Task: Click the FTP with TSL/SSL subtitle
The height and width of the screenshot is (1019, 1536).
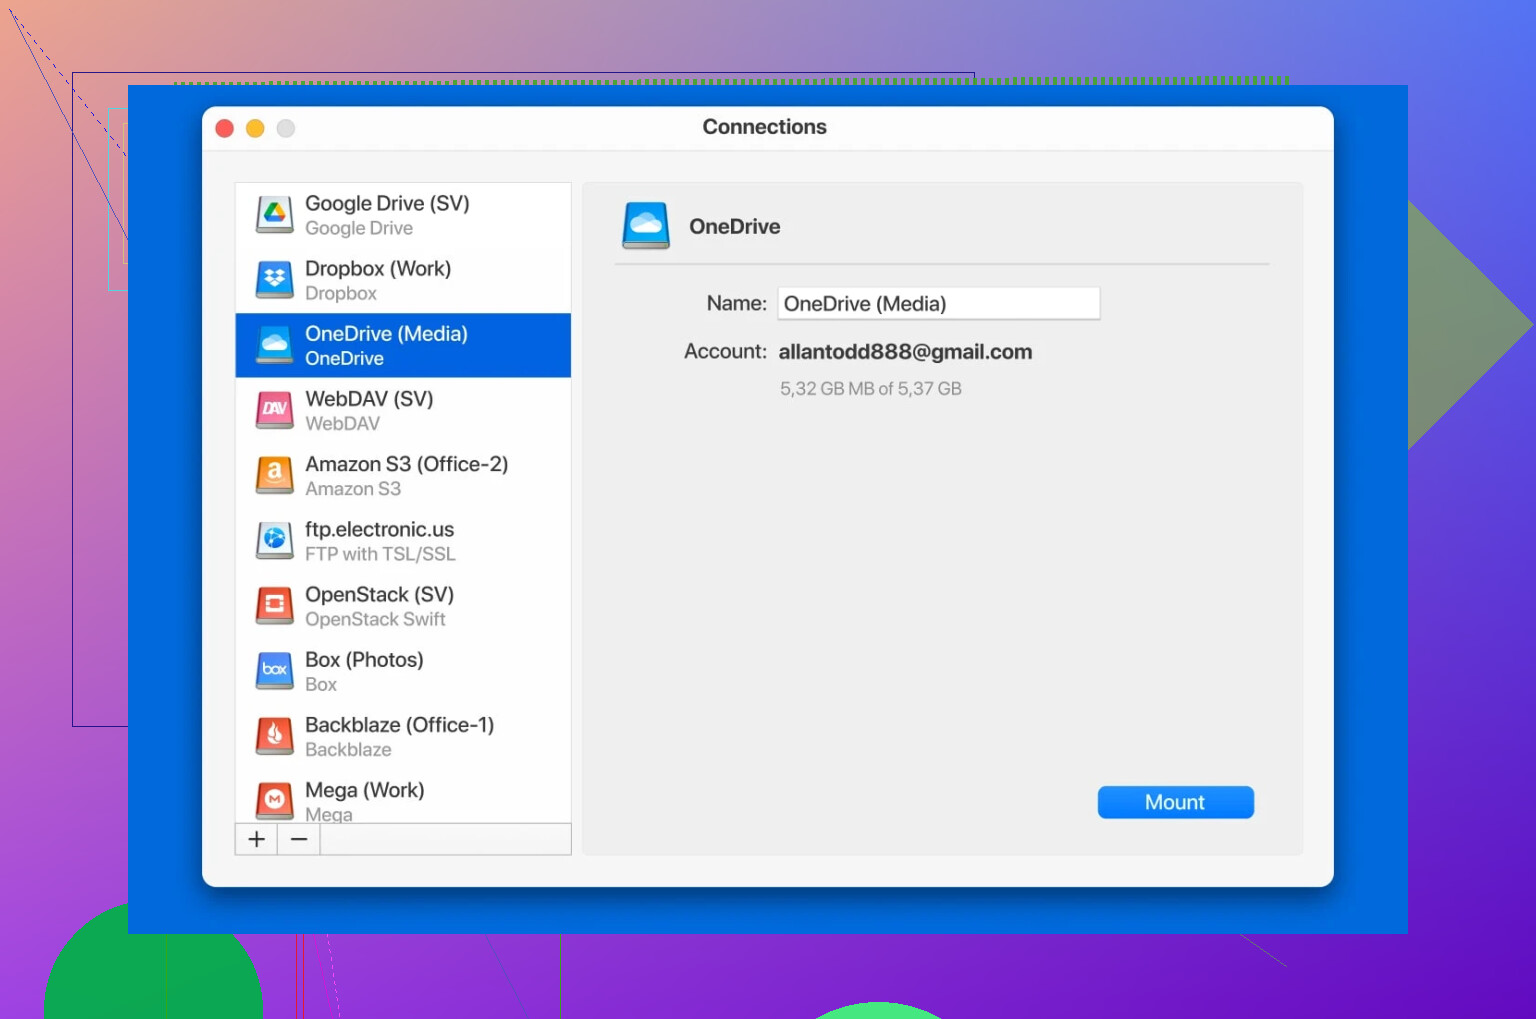Action: (380, 554)
